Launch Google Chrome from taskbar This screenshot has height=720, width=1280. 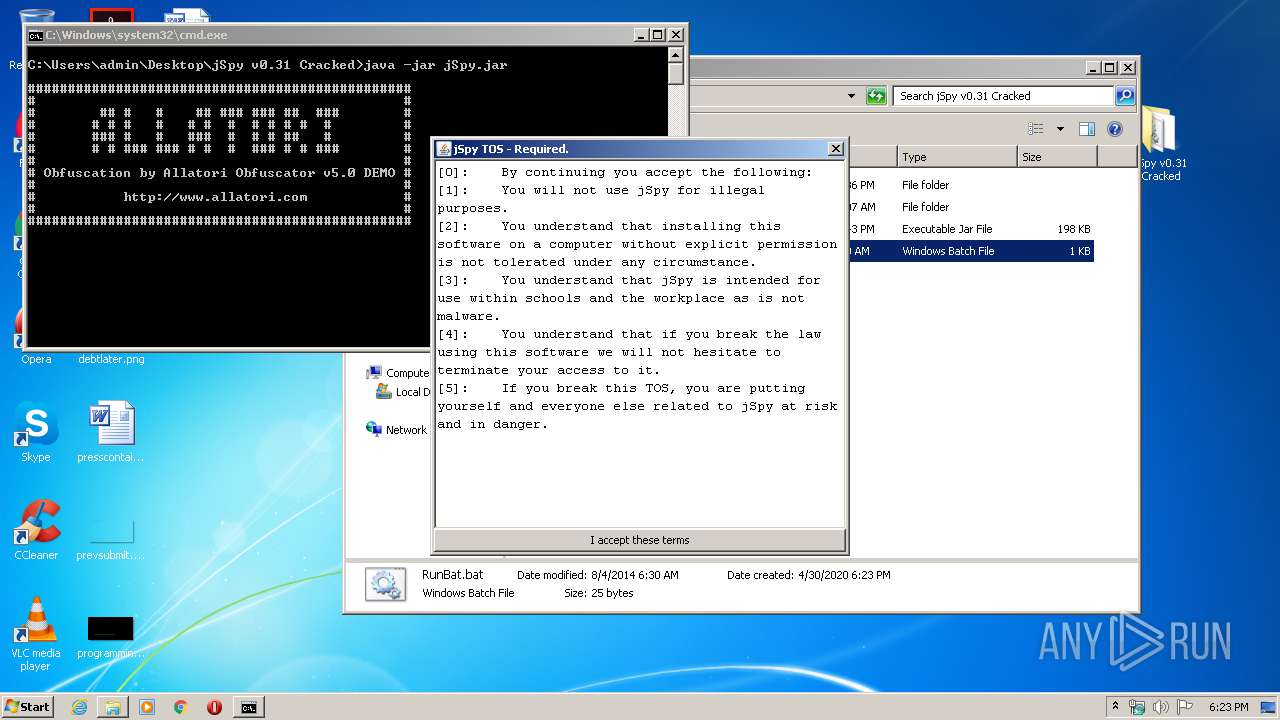pyautogui.click(x=181, y=707)
